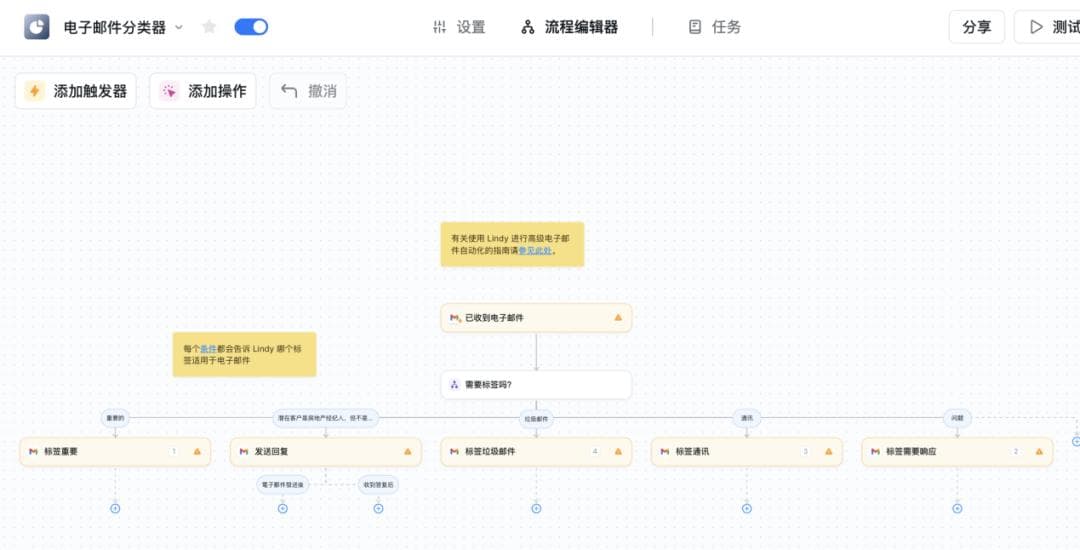Toggle the workflow enabled switch
Image resolution: width=1080 pixels, height=550 pixels.
pyautogui.click(x=251, y=27)
